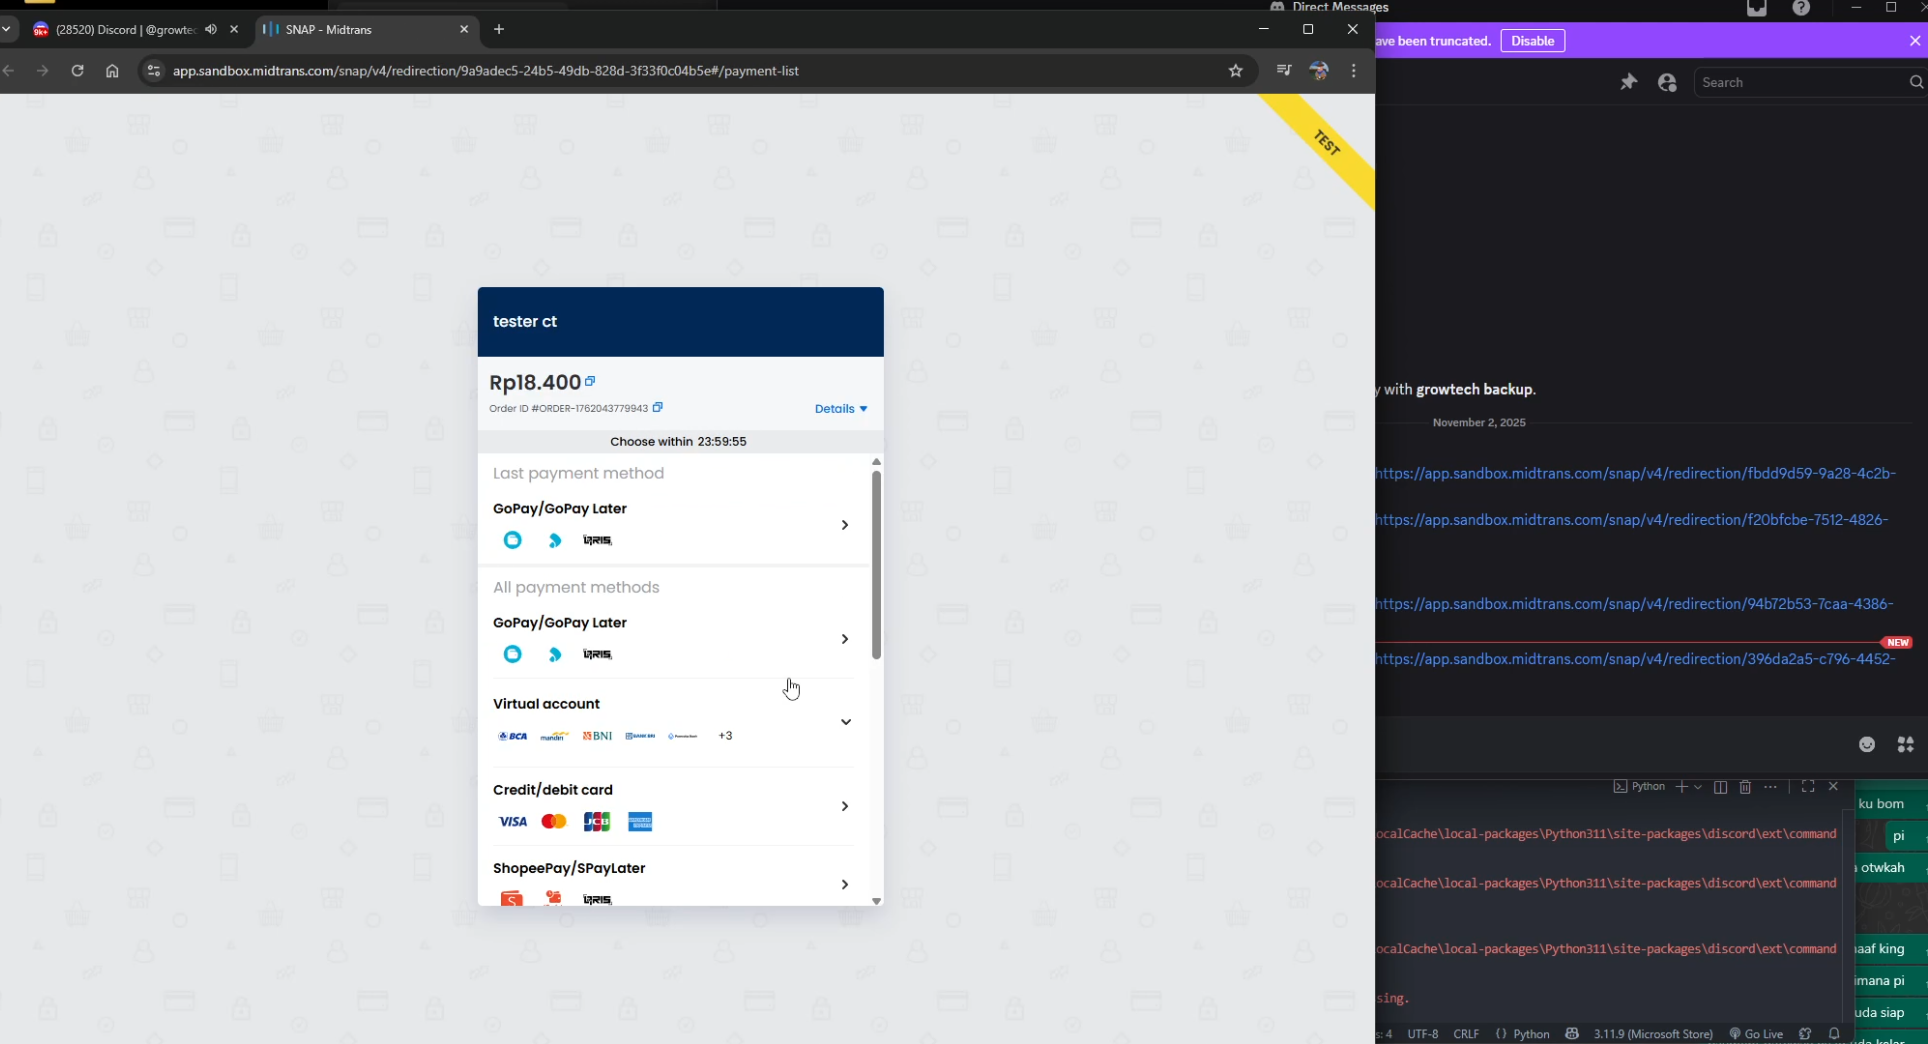Open ShopeePay/SPayLater payment option
This screenshot has width=1928, height=1044.
tap(674, 883)
